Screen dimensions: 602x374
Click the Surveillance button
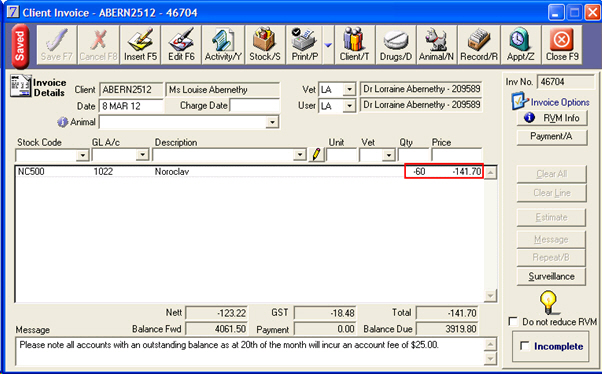pyautogui.click(x=552, y=276)
